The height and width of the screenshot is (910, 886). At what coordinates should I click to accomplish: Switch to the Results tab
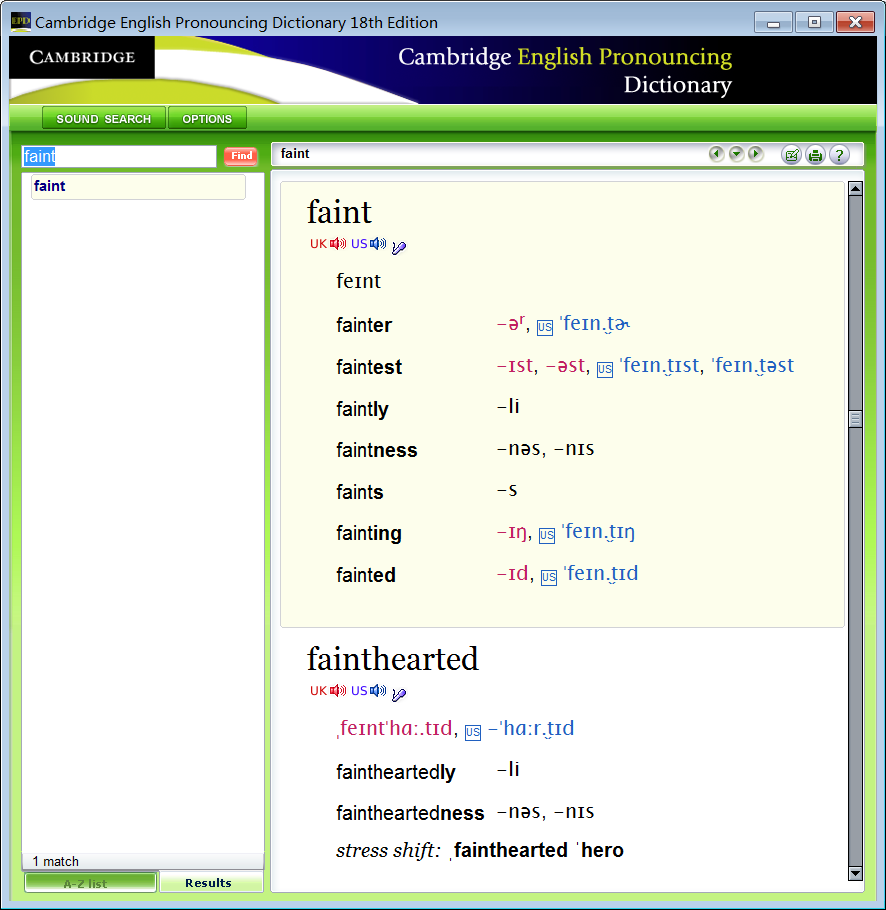point(211,883)
